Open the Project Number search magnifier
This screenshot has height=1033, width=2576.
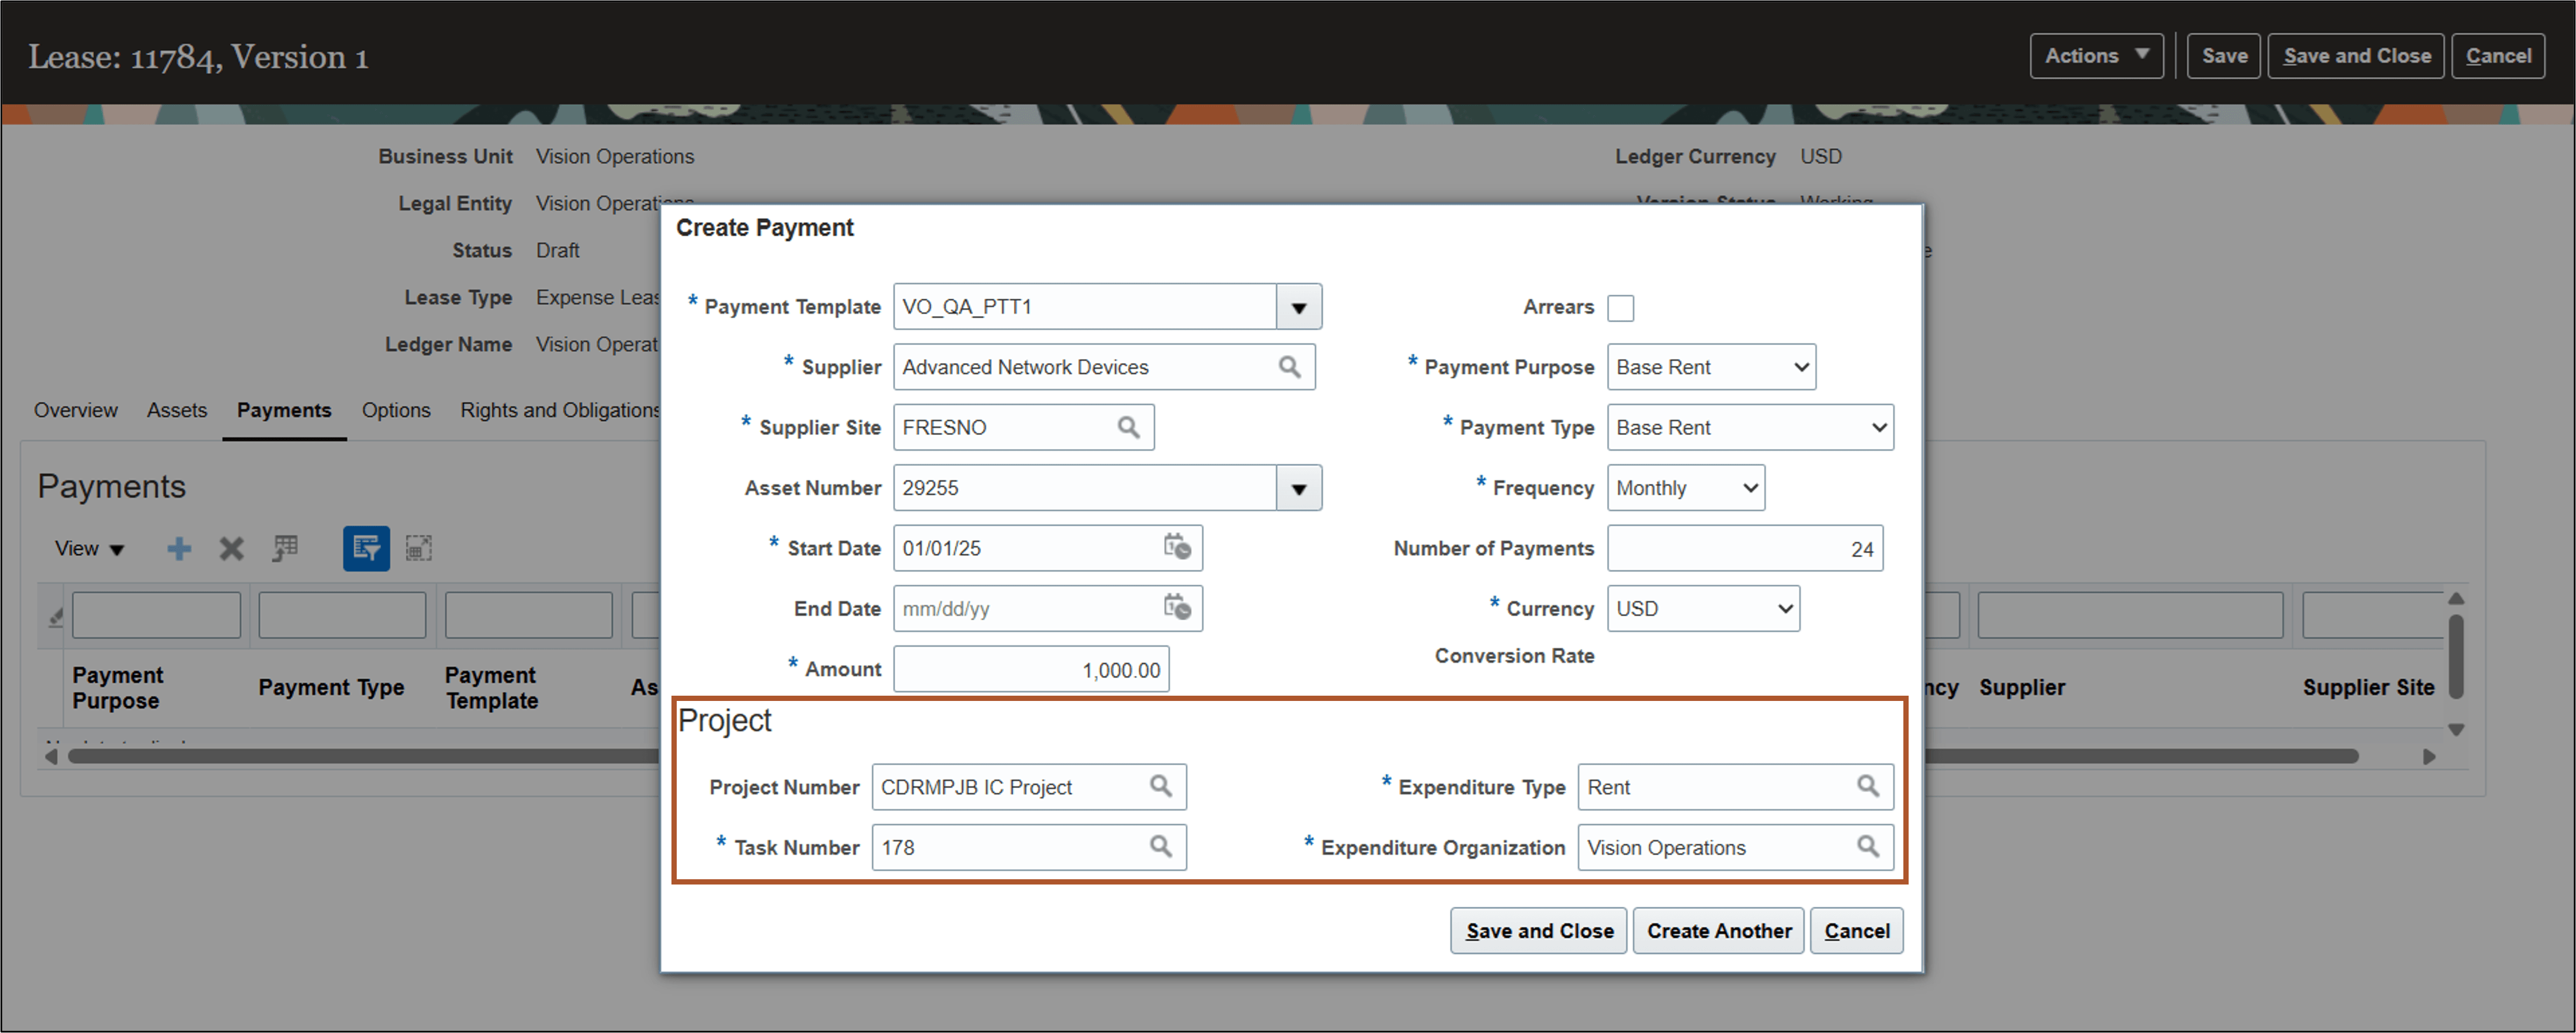(1161, 787)
